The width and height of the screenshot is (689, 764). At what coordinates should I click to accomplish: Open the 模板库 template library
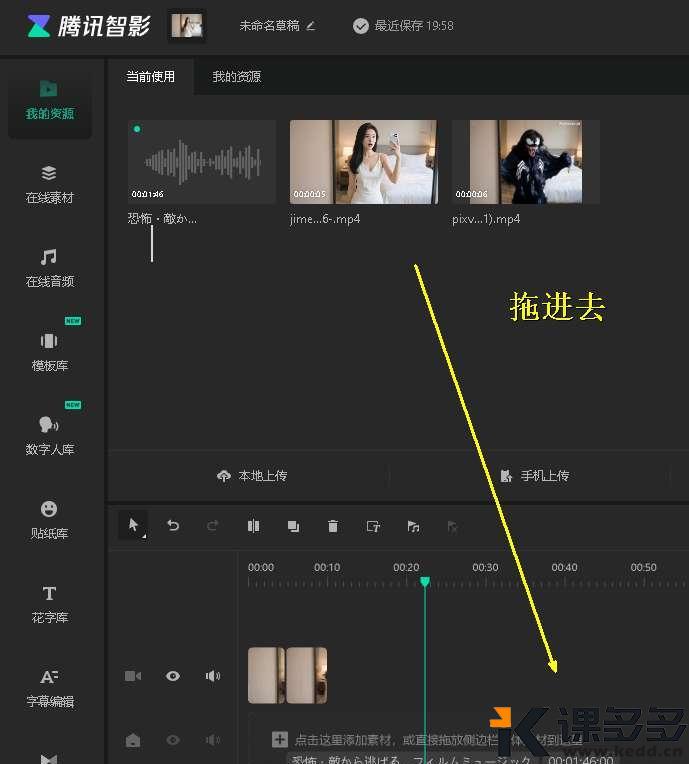pyautogui.click(x=49, y=351)
